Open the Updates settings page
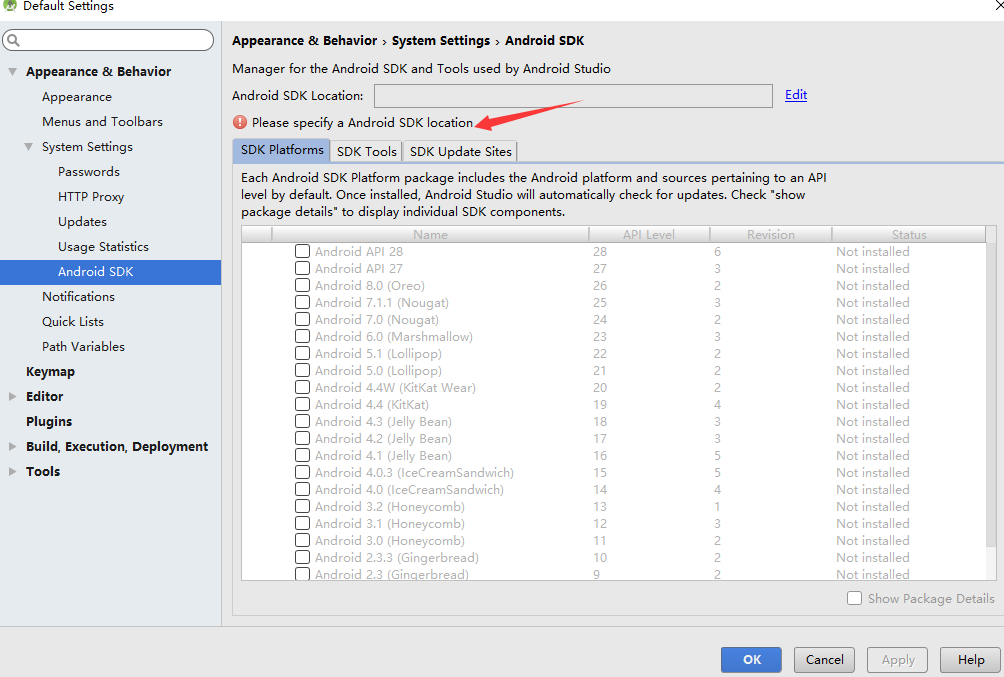The width and height of the screenshot is (1004, 677). tap(83, 222)
